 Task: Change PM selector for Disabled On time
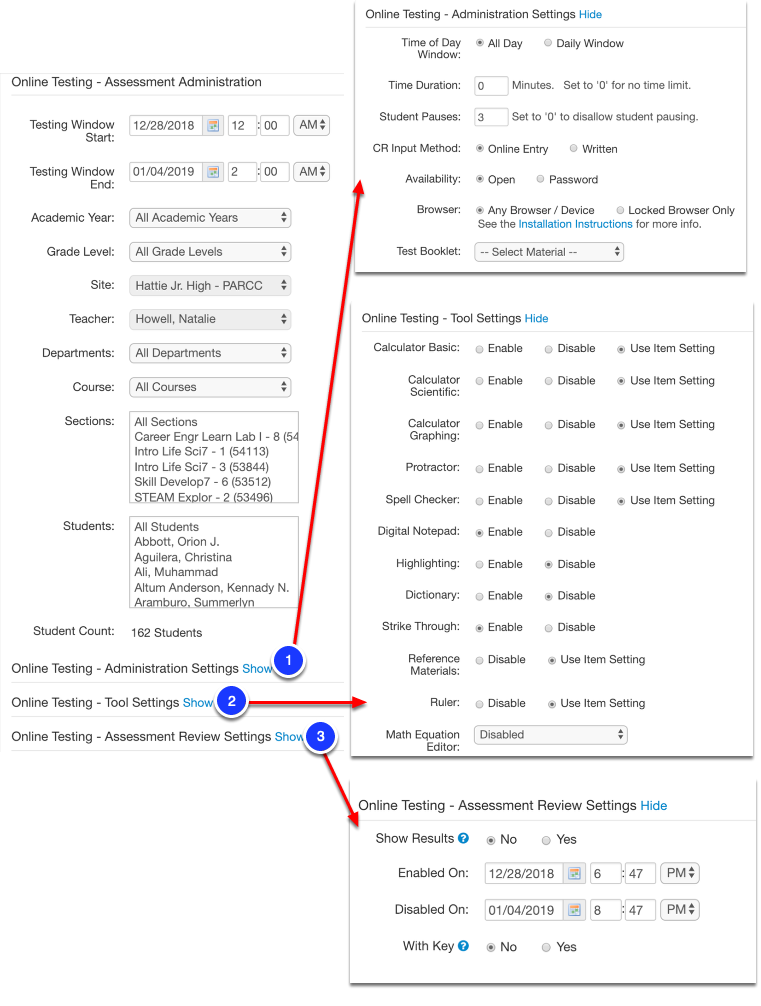[x=680, y=910]
